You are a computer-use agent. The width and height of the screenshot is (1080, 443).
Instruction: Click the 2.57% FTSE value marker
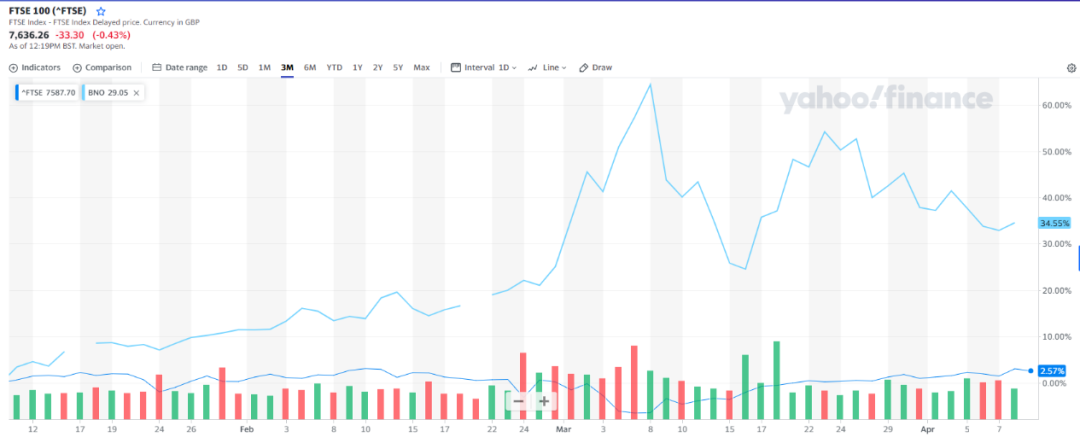click(1052, 371)
